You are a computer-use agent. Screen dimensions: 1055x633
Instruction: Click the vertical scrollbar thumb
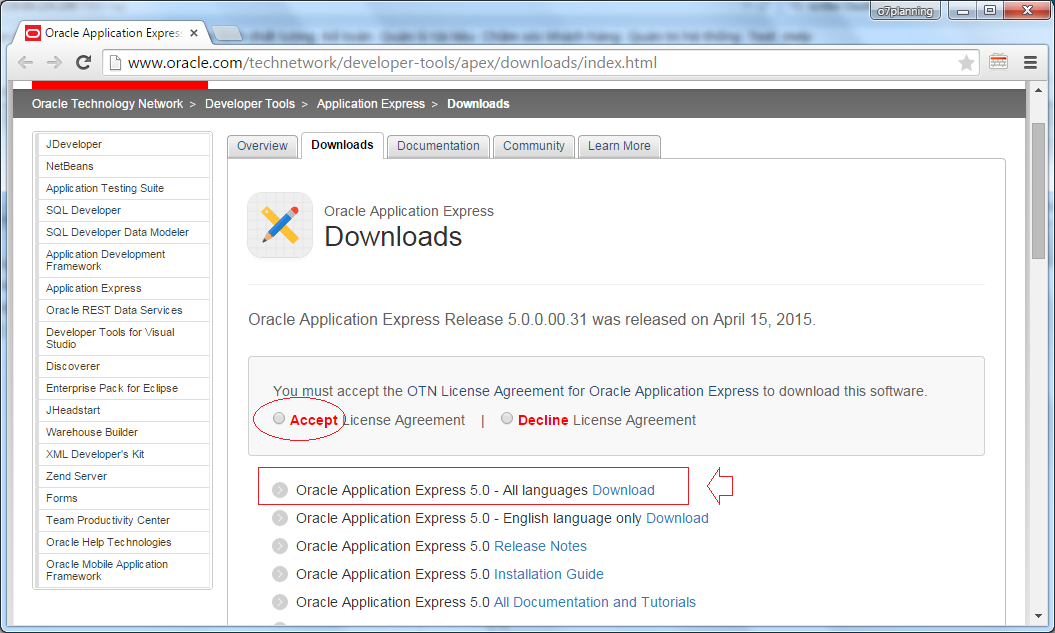tap(1038, 190)
